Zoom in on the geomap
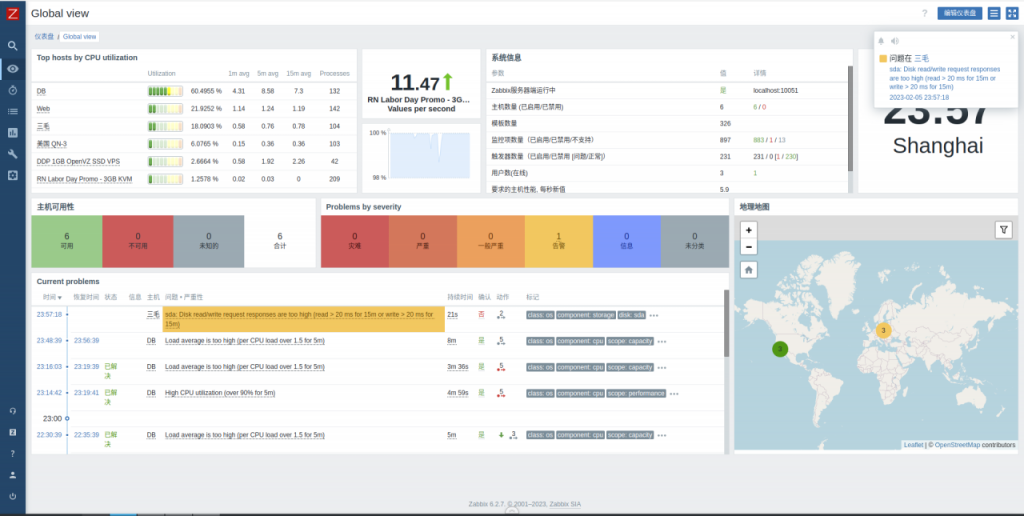Viewport: 1024px width, 516px height. 748,230
